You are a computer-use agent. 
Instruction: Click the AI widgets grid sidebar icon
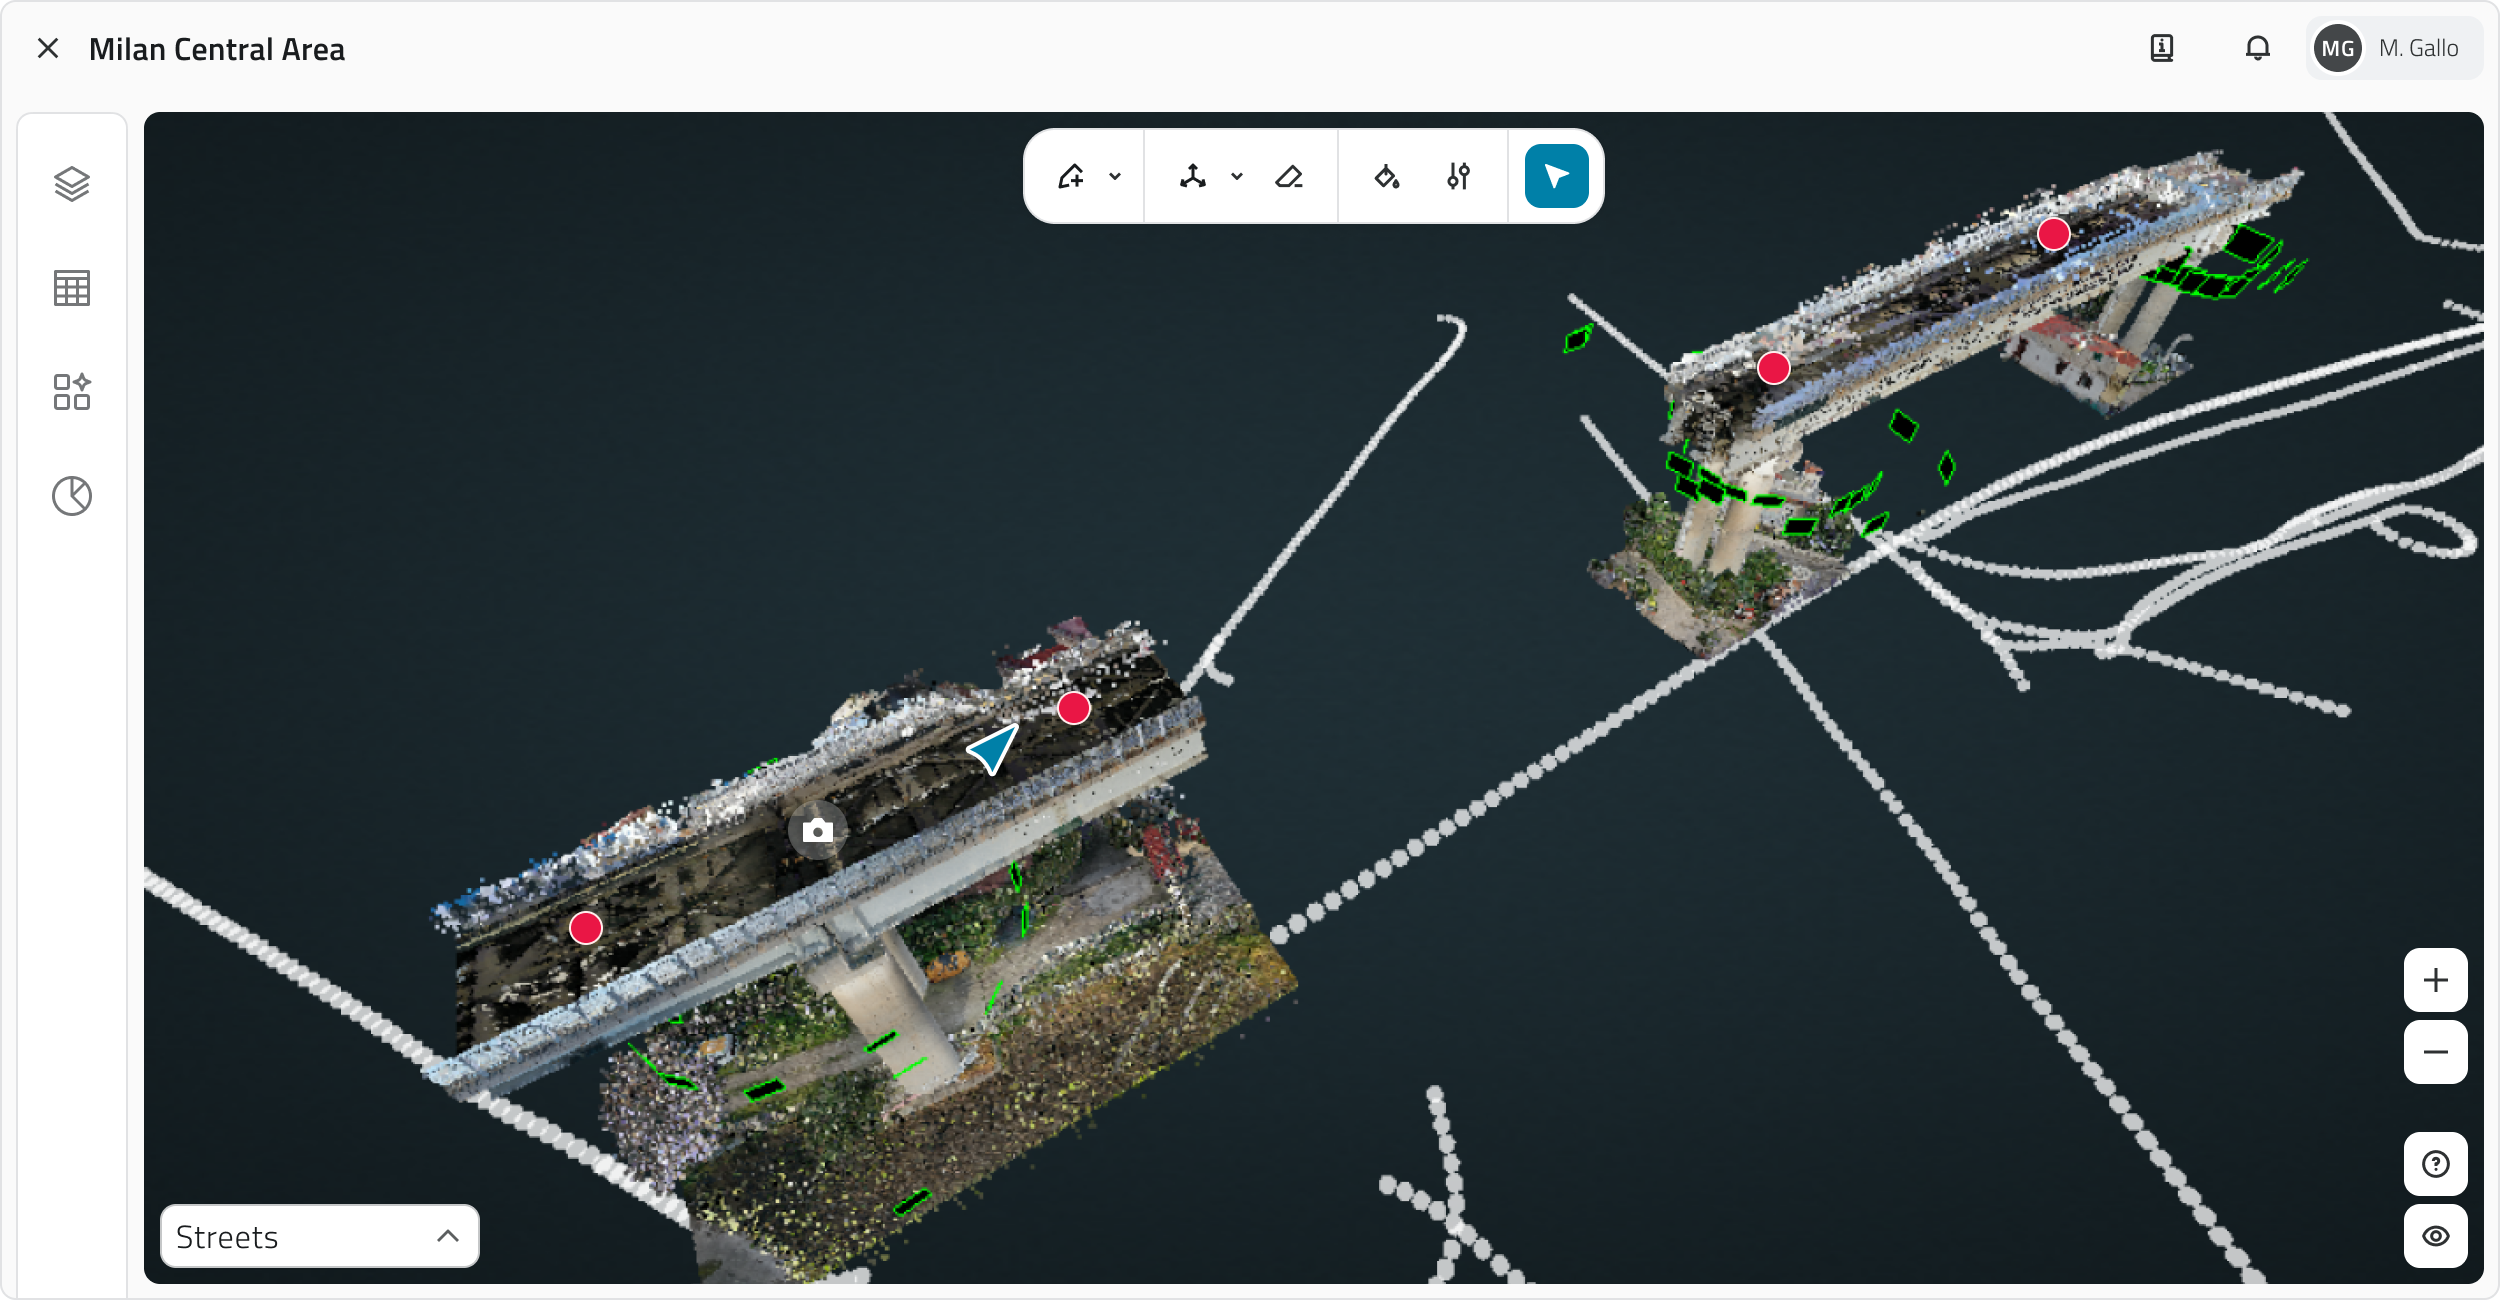click(72, 392)
